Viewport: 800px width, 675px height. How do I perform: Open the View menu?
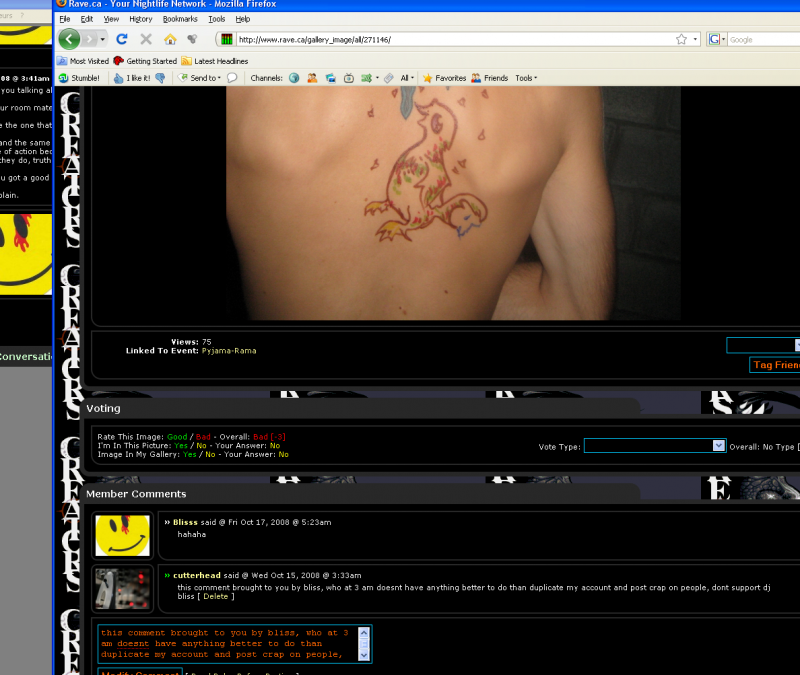point(111,19)
